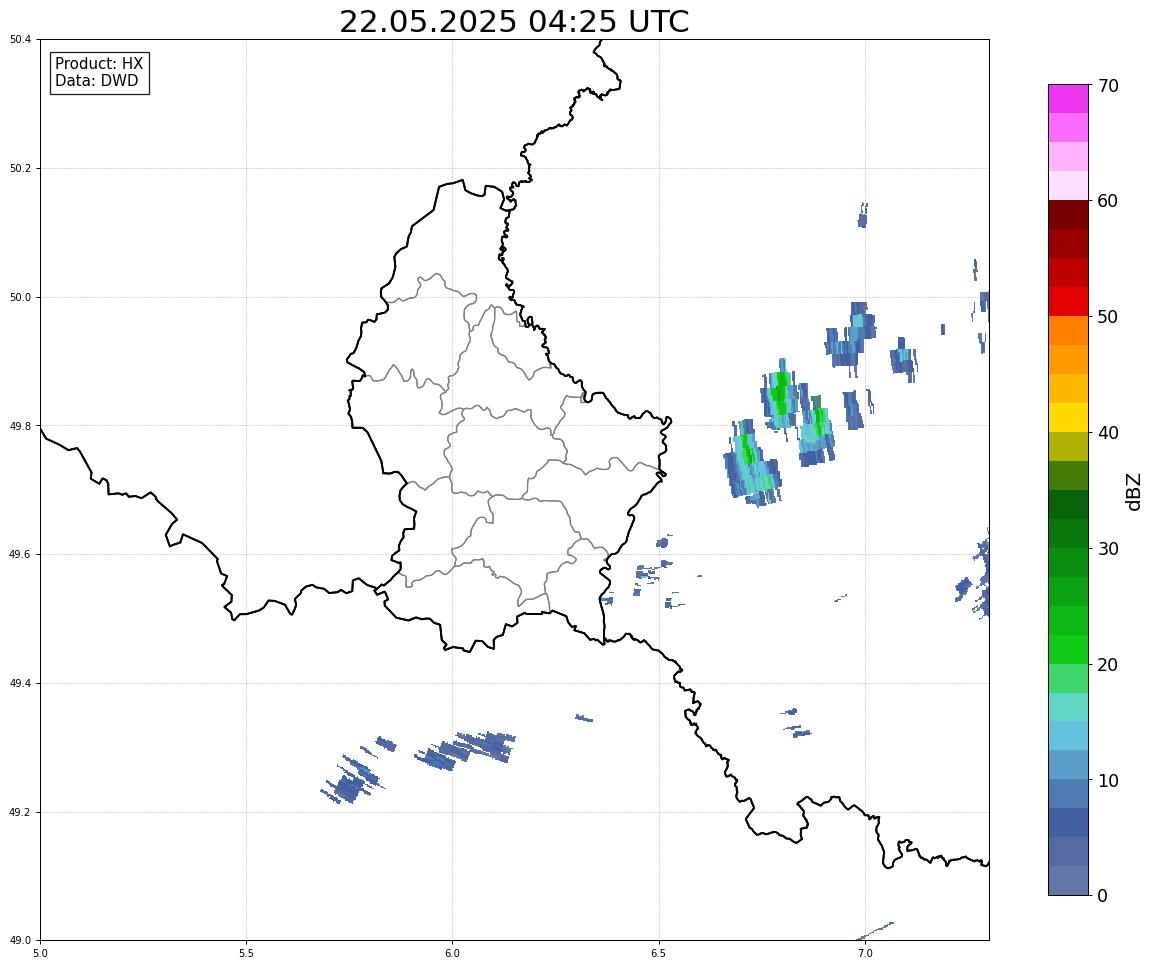Click colorbar tick label 10
Screen dimensions: 1152x968
[1108, 781]
